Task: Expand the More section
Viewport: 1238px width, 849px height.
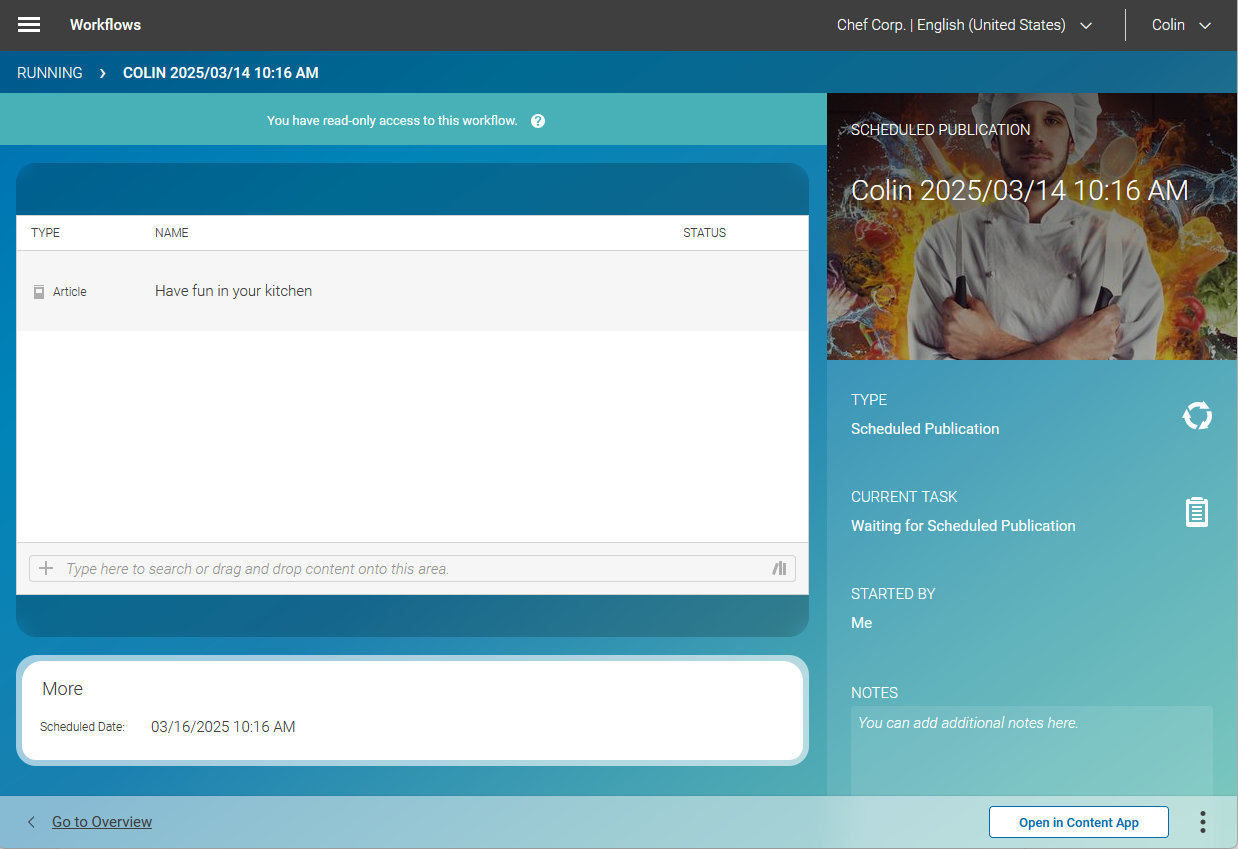Action: (x=62, y=688)
